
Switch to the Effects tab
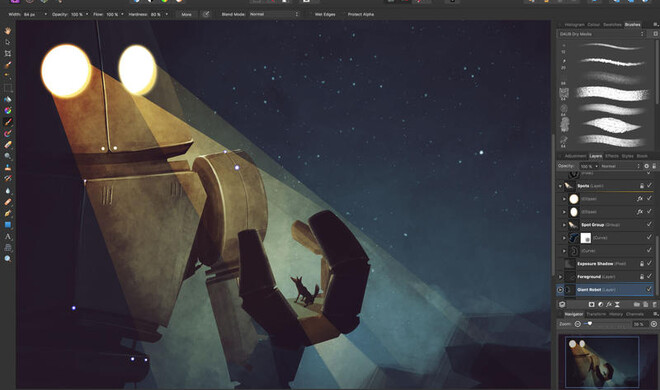pos(612,156)
